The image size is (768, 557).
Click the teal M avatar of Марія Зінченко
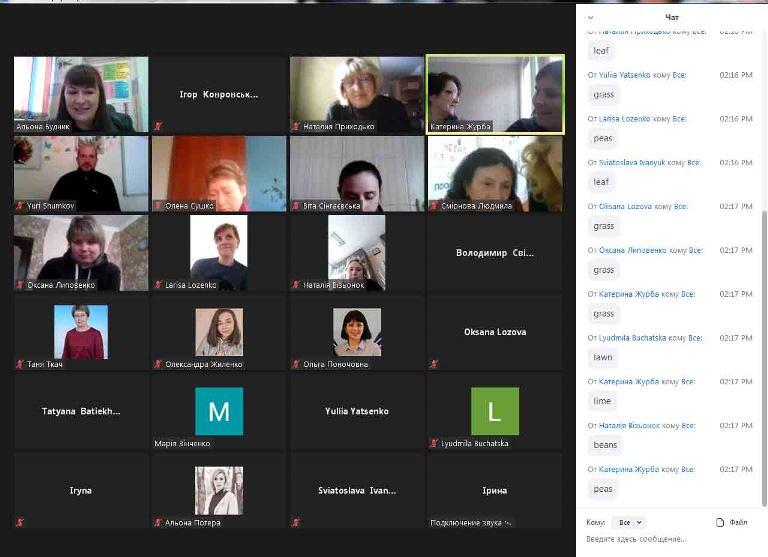pos(219,411)
